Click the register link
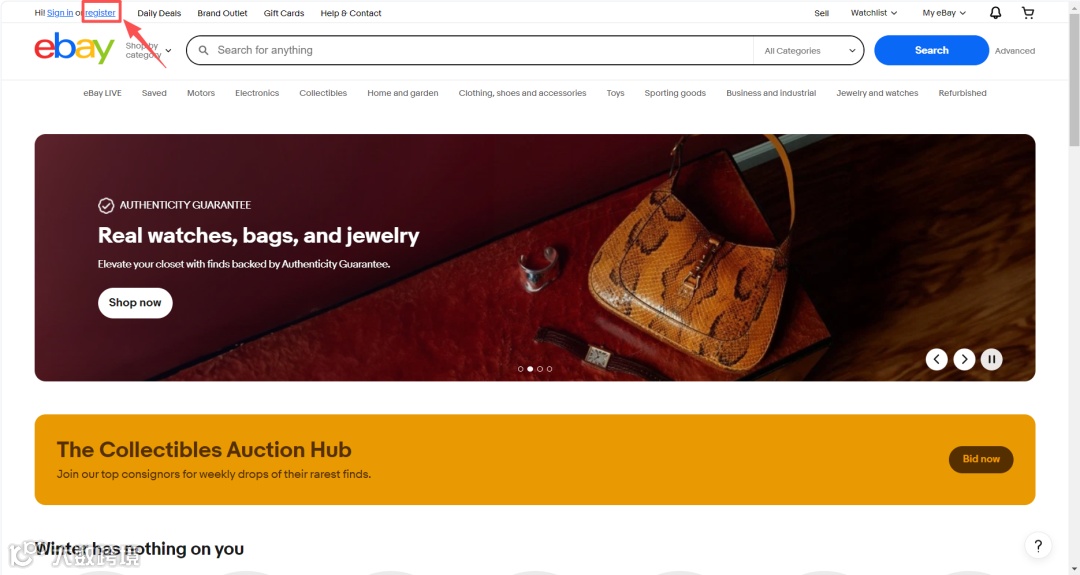Viewport: 1080px width, 575px height. click(101, 12)
